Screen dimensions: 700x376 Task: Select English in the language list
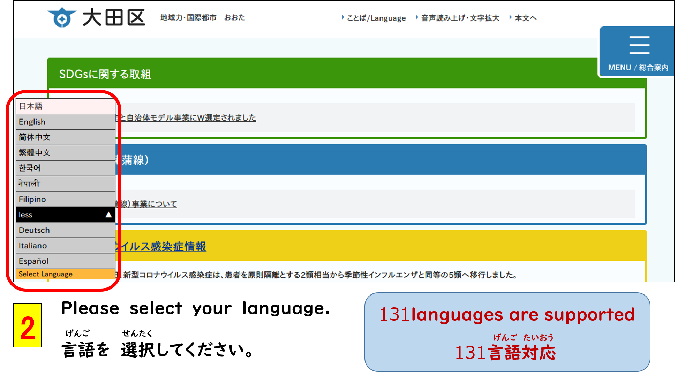[65, 122]
